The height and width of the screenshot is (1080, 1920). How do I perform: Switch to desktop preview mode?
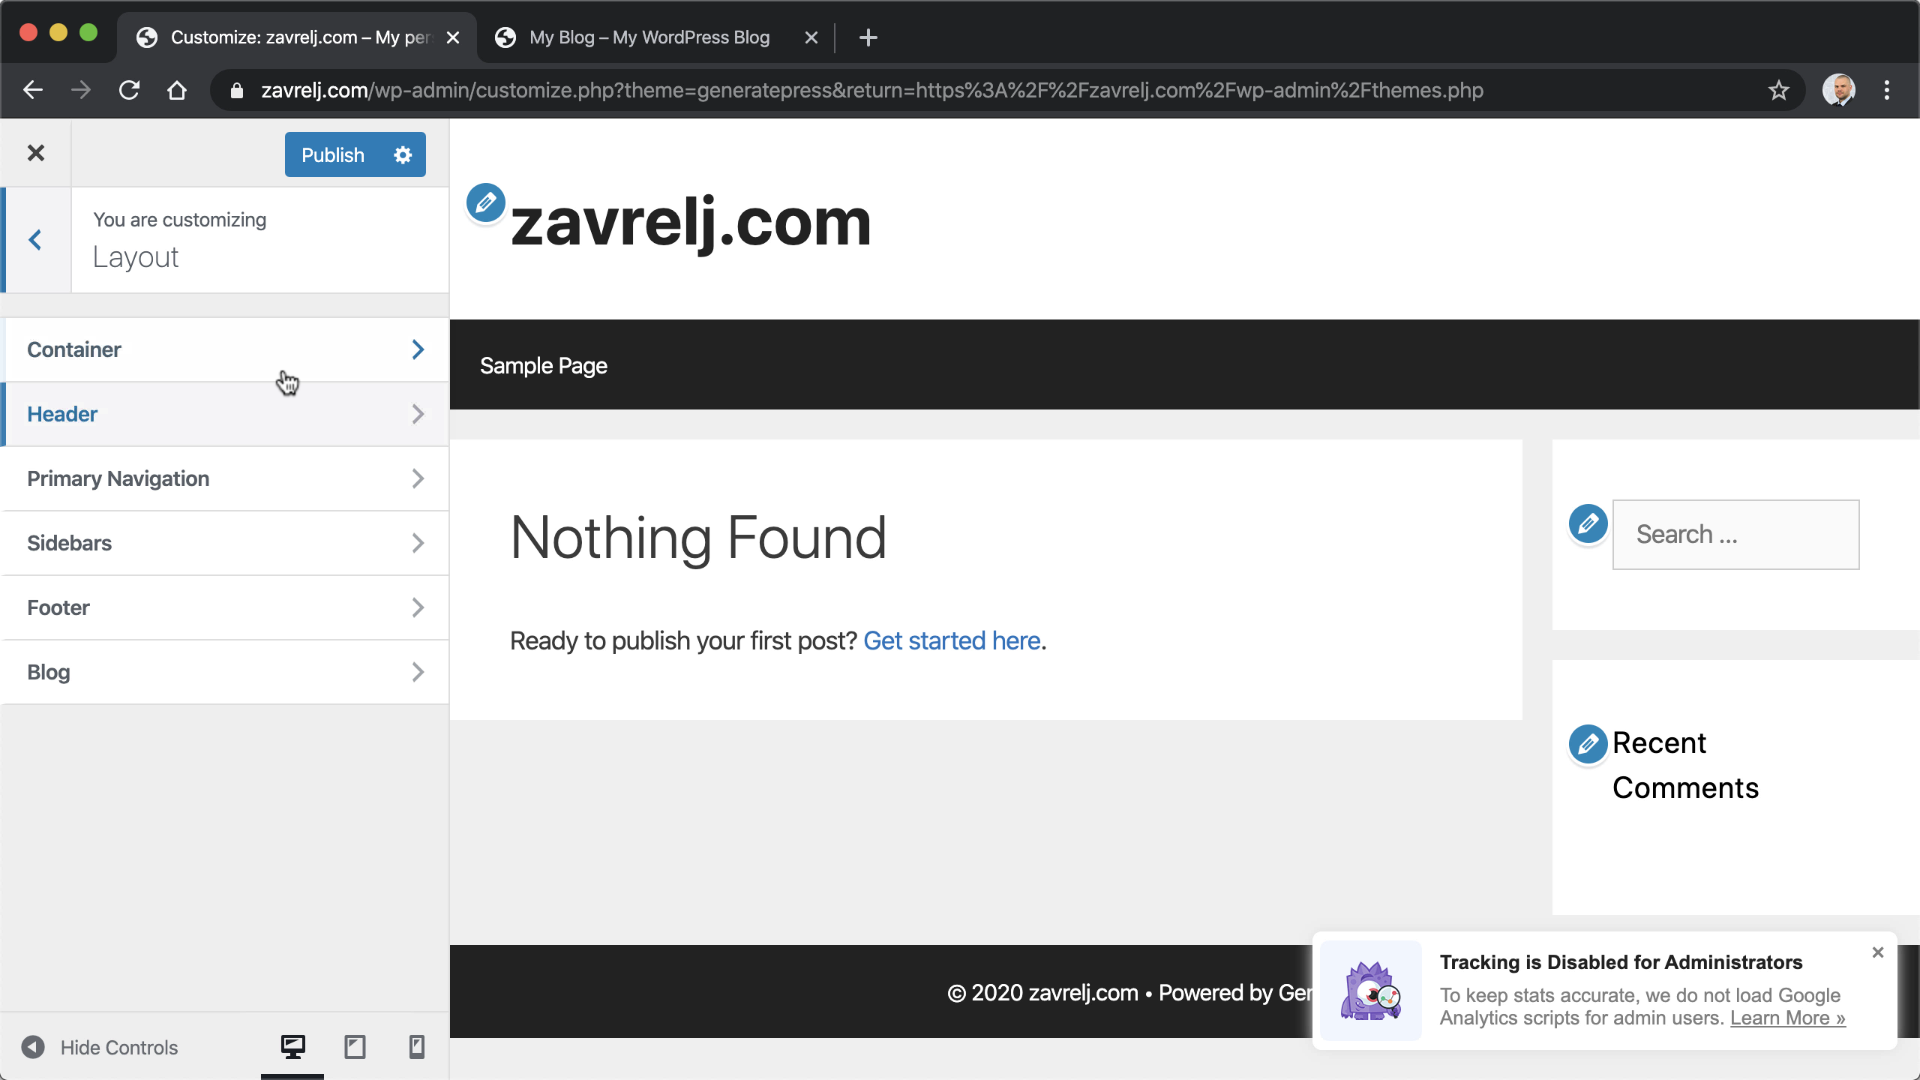pyautogui.click(x=293, y=1047)
